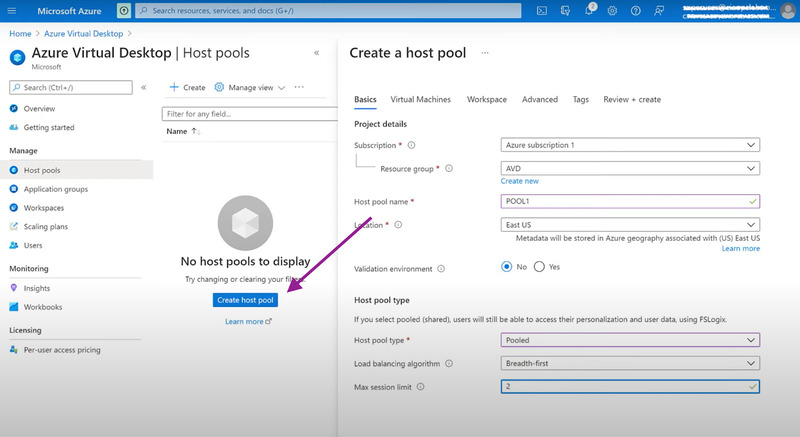Collapse the Host pools blade with double chevron
This screenshot has width=800, height=437.
tap(316, 53)
